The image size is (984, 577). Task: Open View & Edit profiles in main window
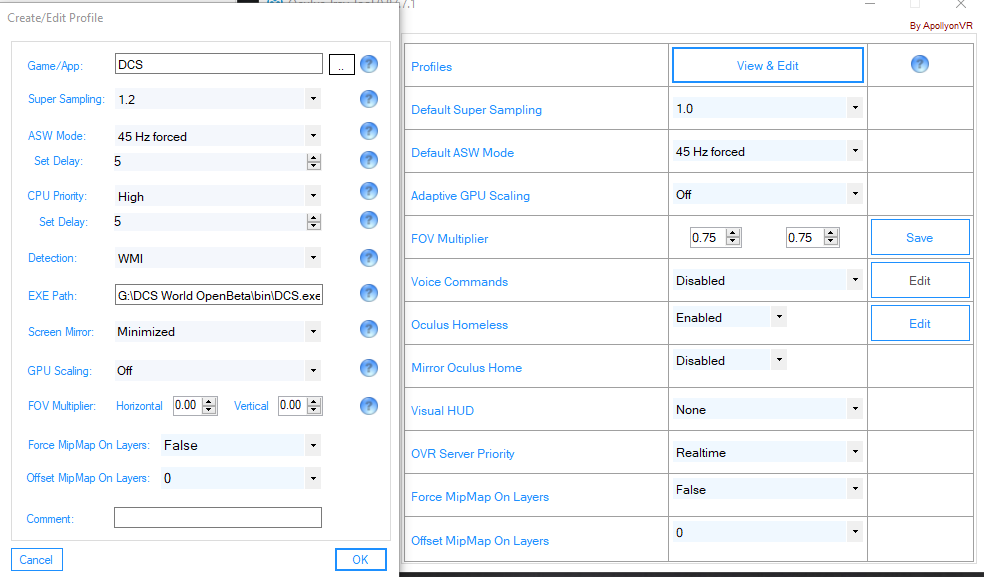(767, 65)
